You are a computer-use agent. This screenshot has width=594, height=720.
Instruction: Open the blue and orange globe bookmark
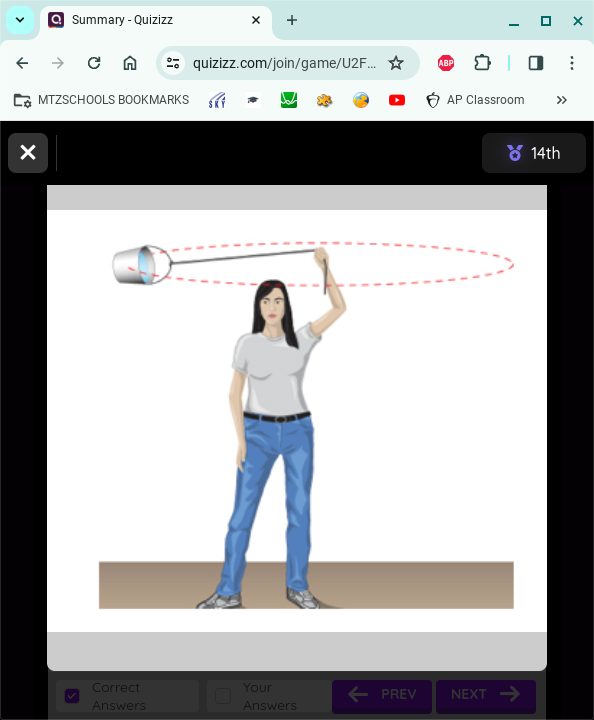(361, 100)
